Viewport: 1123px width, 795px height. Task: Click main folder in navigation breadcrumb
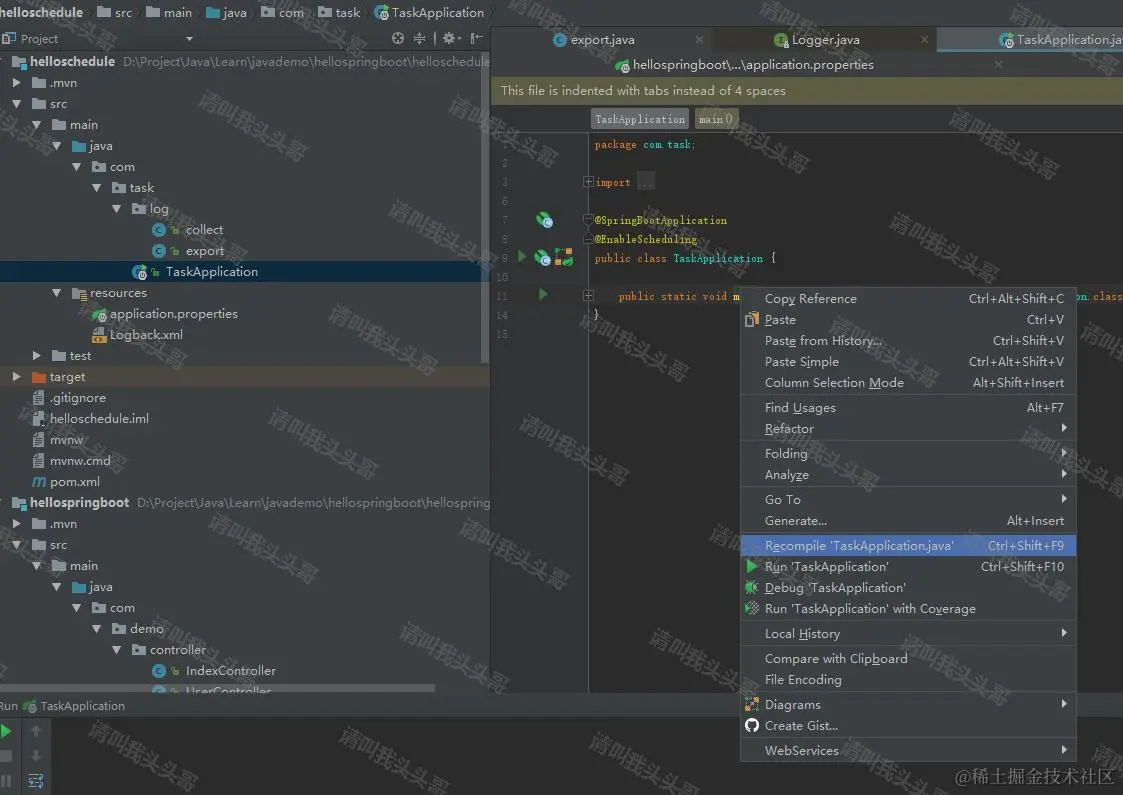pos(169,13)
